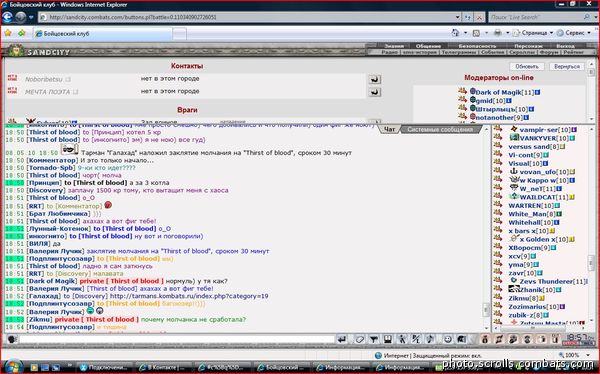The image size is (600, 374).
Task: Click the eraser clear-chat icon
Action: 359,339
